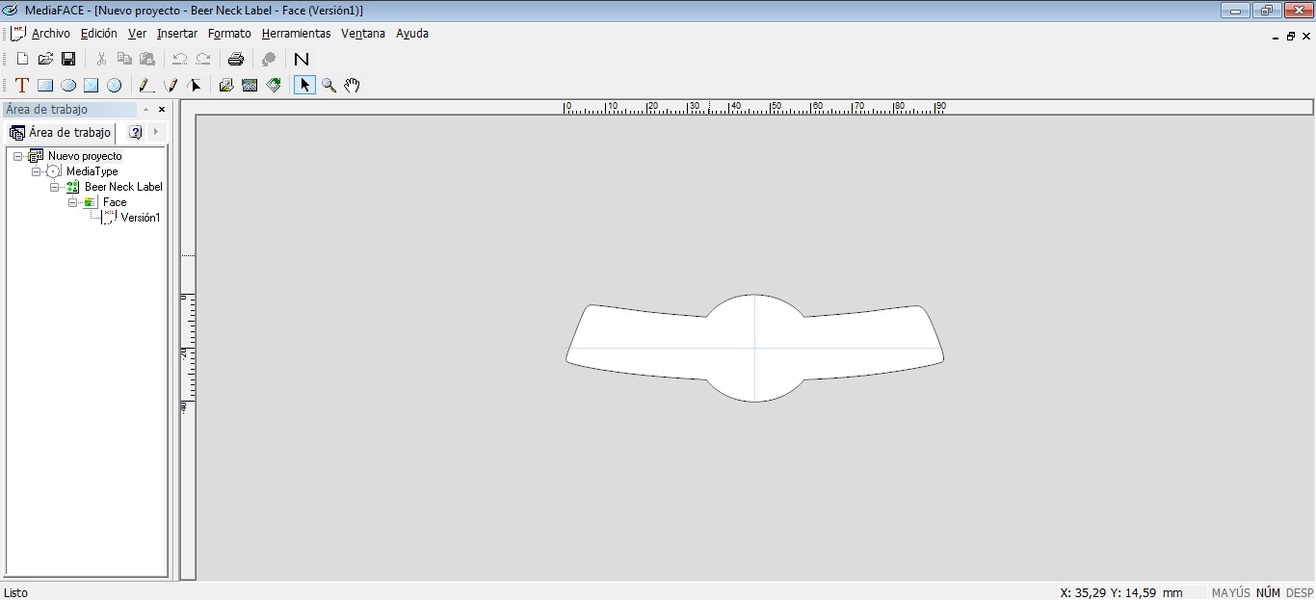This screenshot has width=1316, height=600.
Task: Click the N icon in the toolbar
Action: tap(301, 59)
